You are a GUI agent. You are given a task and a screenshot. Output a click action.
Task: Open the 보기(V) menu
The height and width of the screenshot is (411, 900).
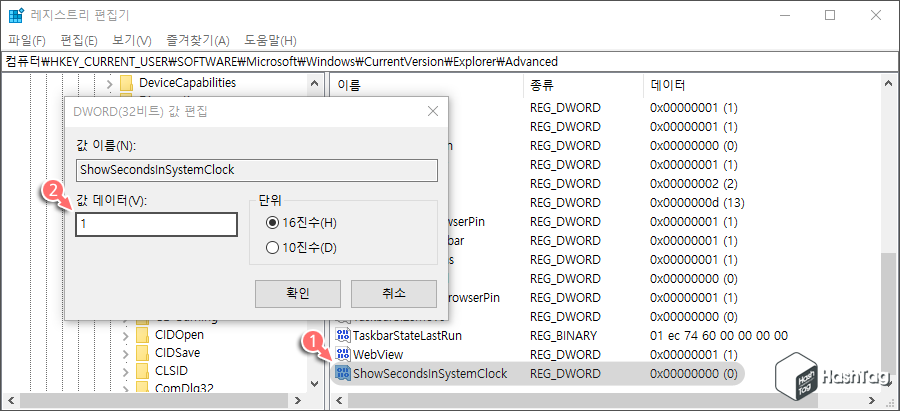(131, 40)
